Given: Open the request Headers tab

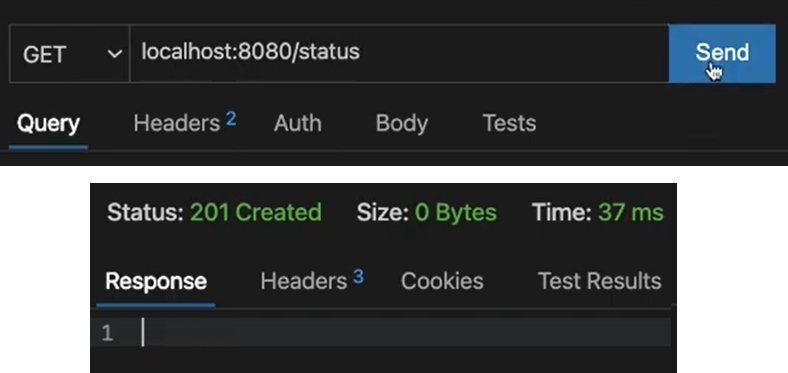Looking at the screenshot, I should (x=176, y=124).
